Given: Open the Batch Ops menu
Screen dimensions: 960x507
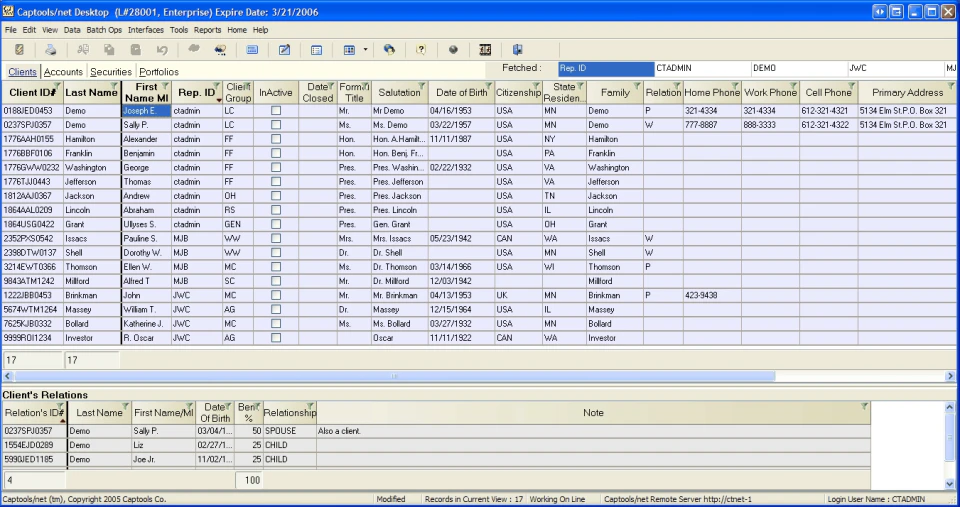Looking at the screenshot, I should coord(104,29).
